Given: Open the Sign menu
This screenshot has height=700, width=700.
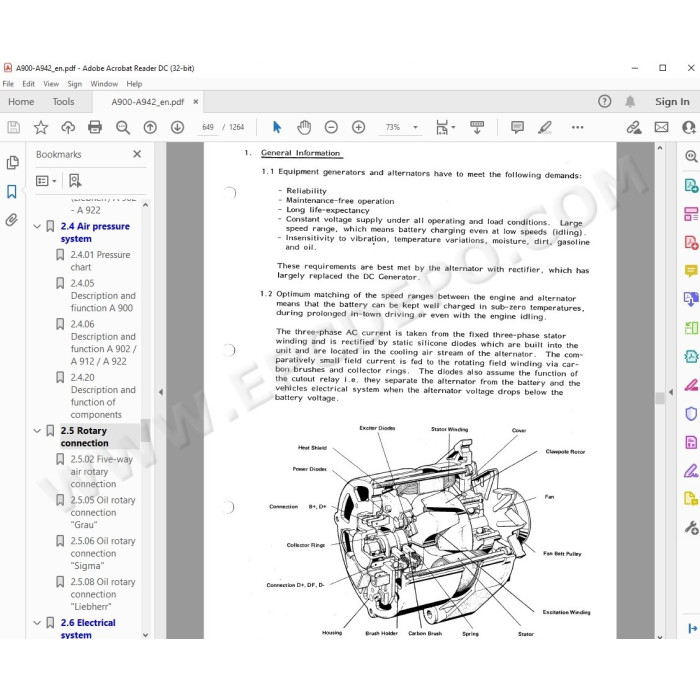Looking at the screenshot, I should click(x=75, y=83).
